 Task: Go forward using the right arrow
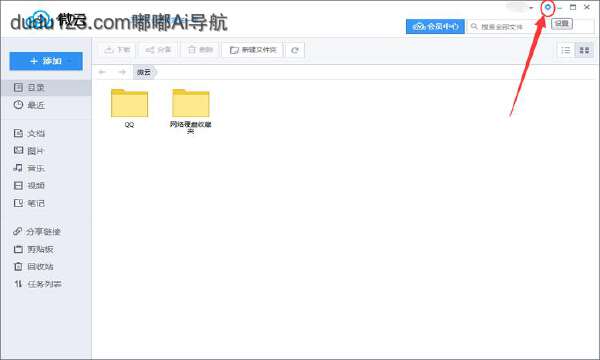click(x=122, y=72)
